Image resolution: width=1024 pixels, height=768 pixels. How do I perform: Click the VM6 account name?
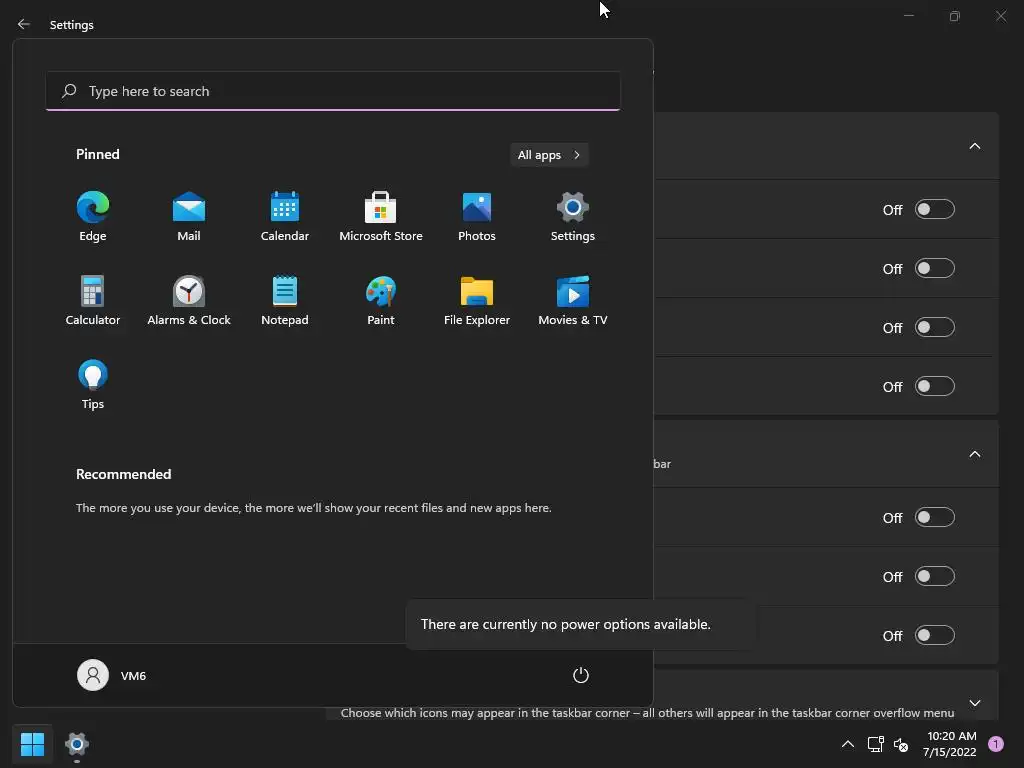click(133, 676)
